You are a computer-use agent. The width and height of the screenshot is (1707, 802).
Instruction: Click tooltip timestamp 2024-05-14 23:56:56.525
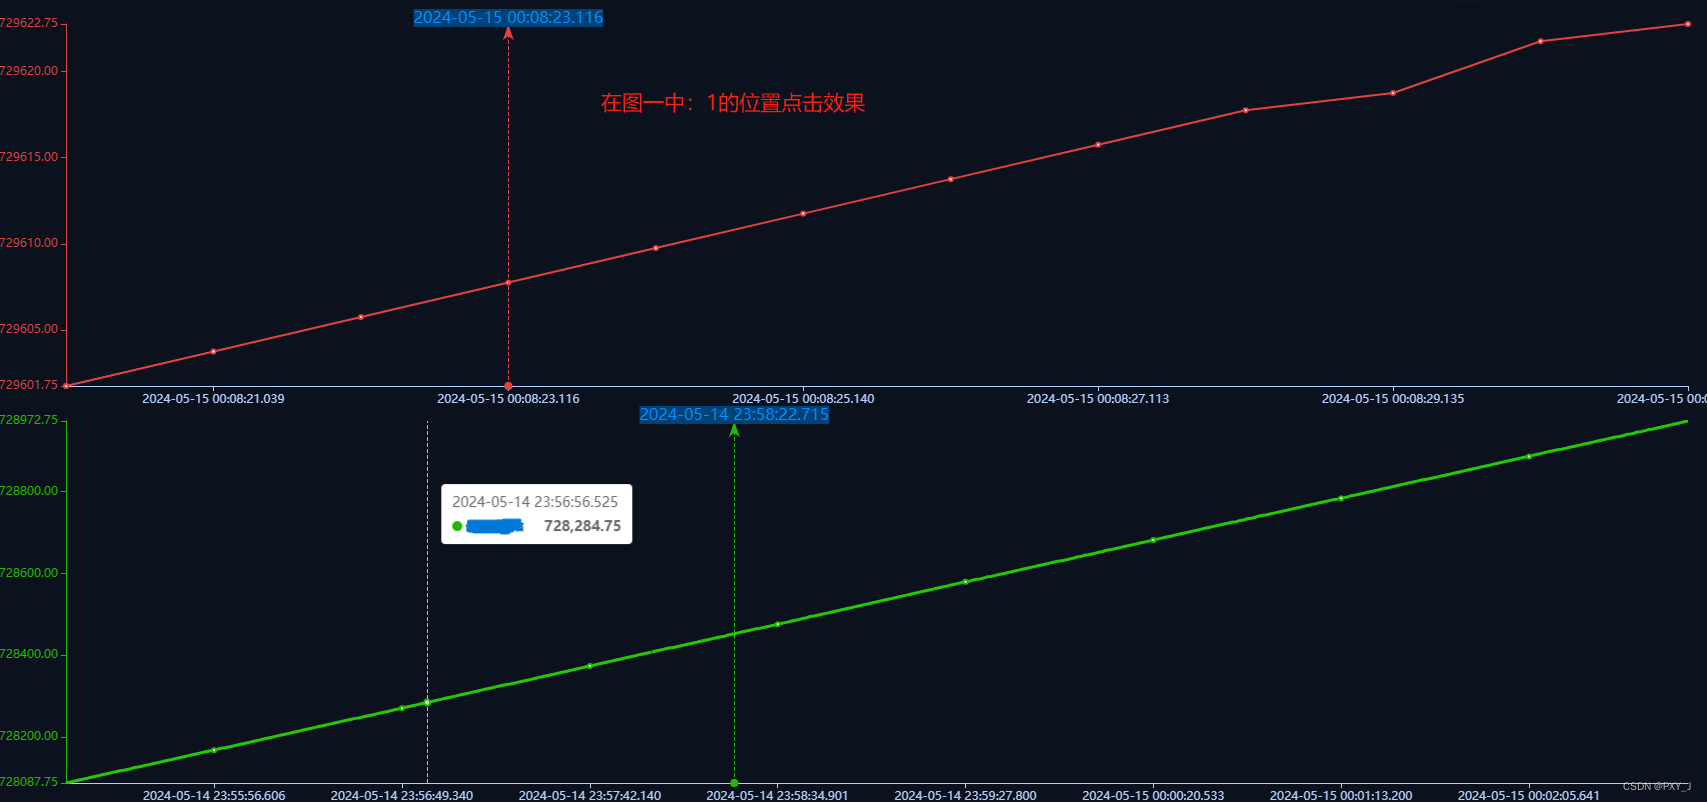(x=535, y=502)
